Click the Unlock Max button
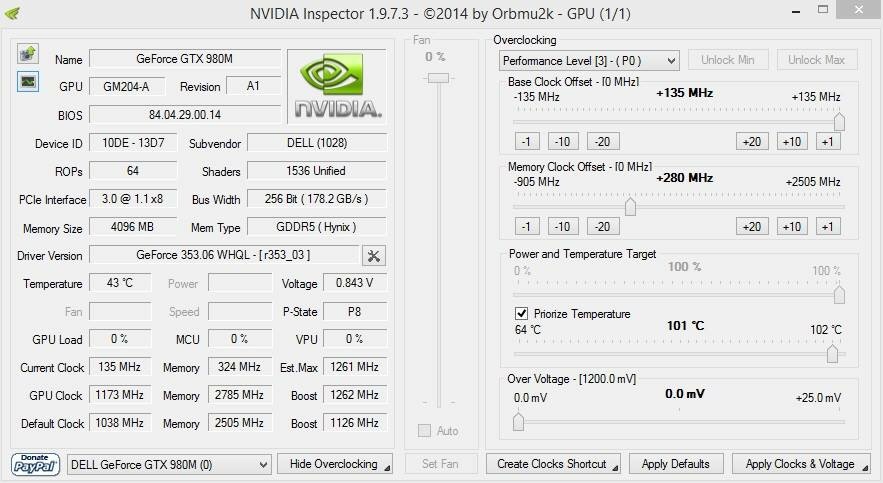Image resolution: width=883 pixels, height=483 pixels. (x=817, y=60)
